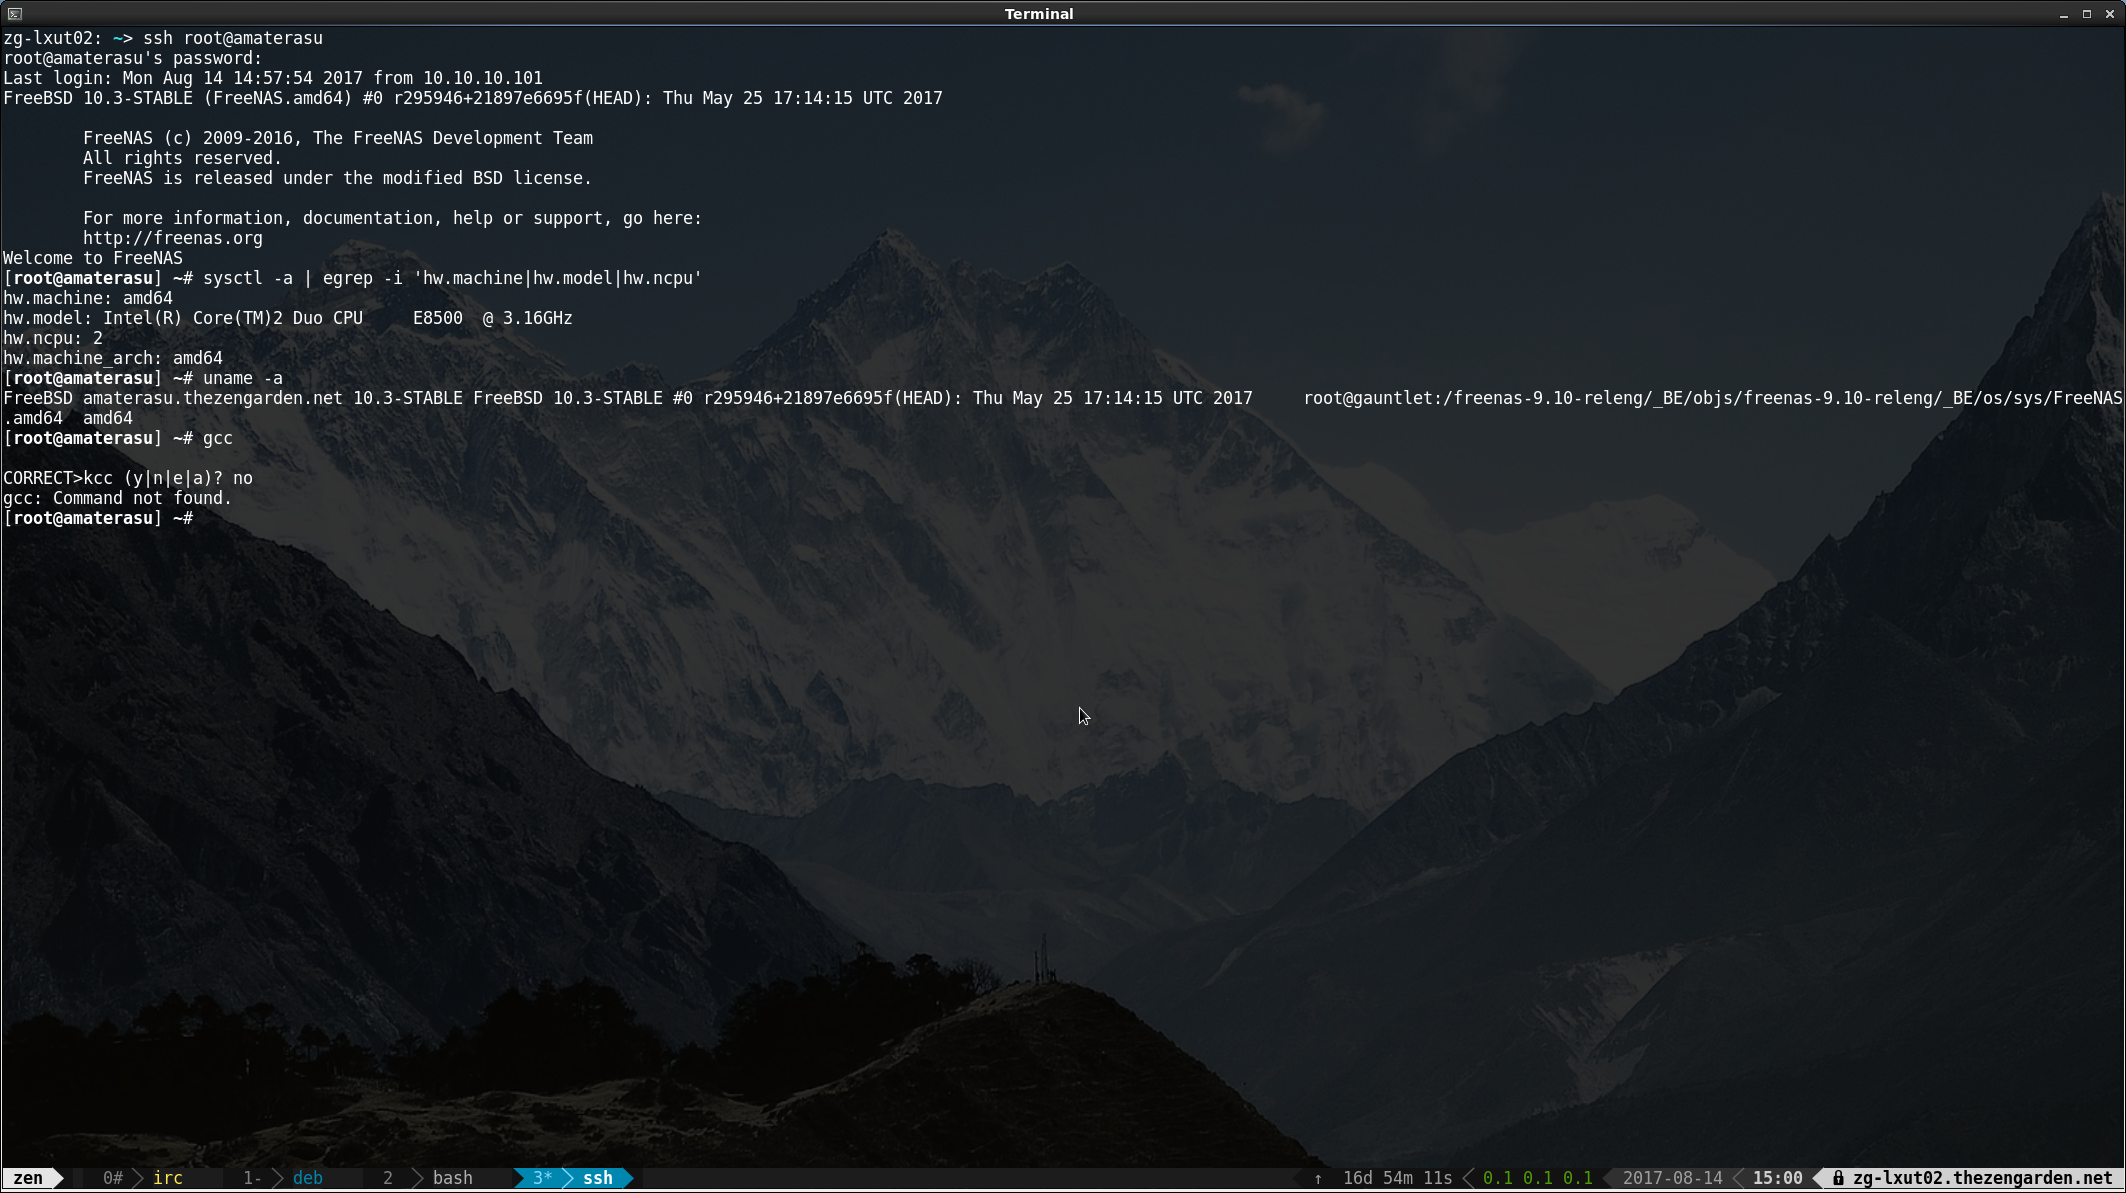
Task: Click the lock icon in status bar
Action: 1838,1178
